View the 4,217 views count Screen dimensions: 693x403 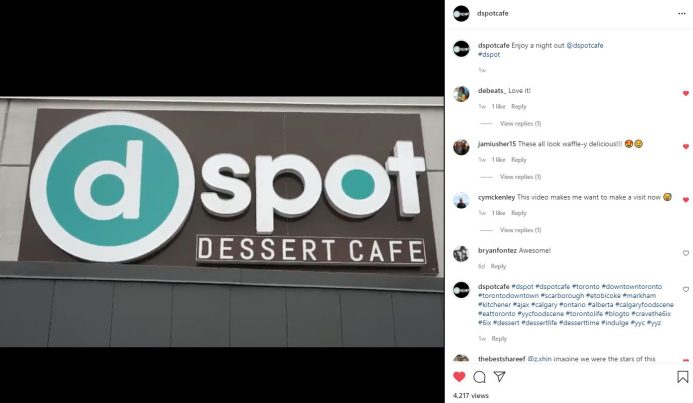pyautogui.click(x=471, y=395)
